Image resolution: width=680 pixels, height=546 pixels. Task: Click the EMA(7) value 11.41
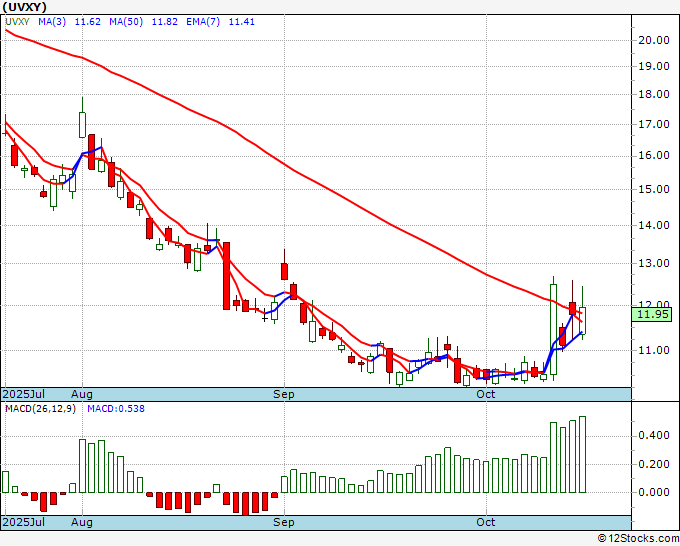click(242, 22)
